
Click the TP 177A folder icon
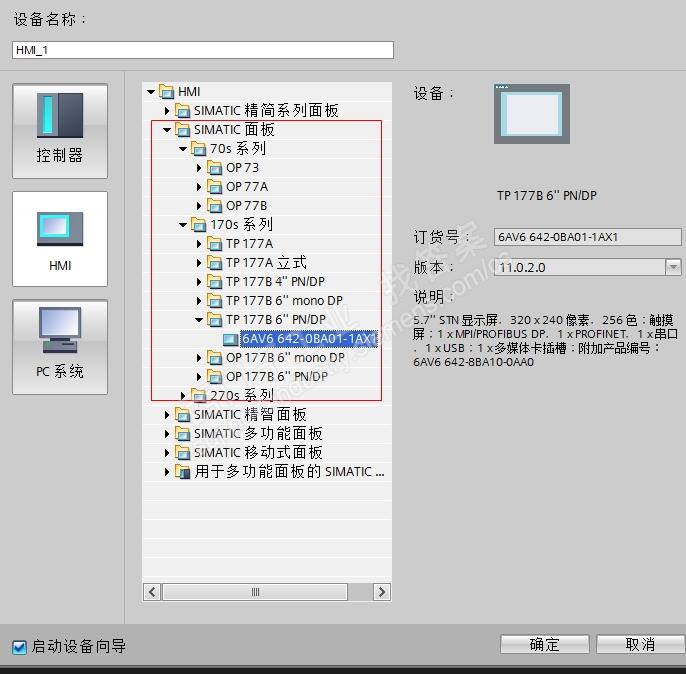point(214,244)
